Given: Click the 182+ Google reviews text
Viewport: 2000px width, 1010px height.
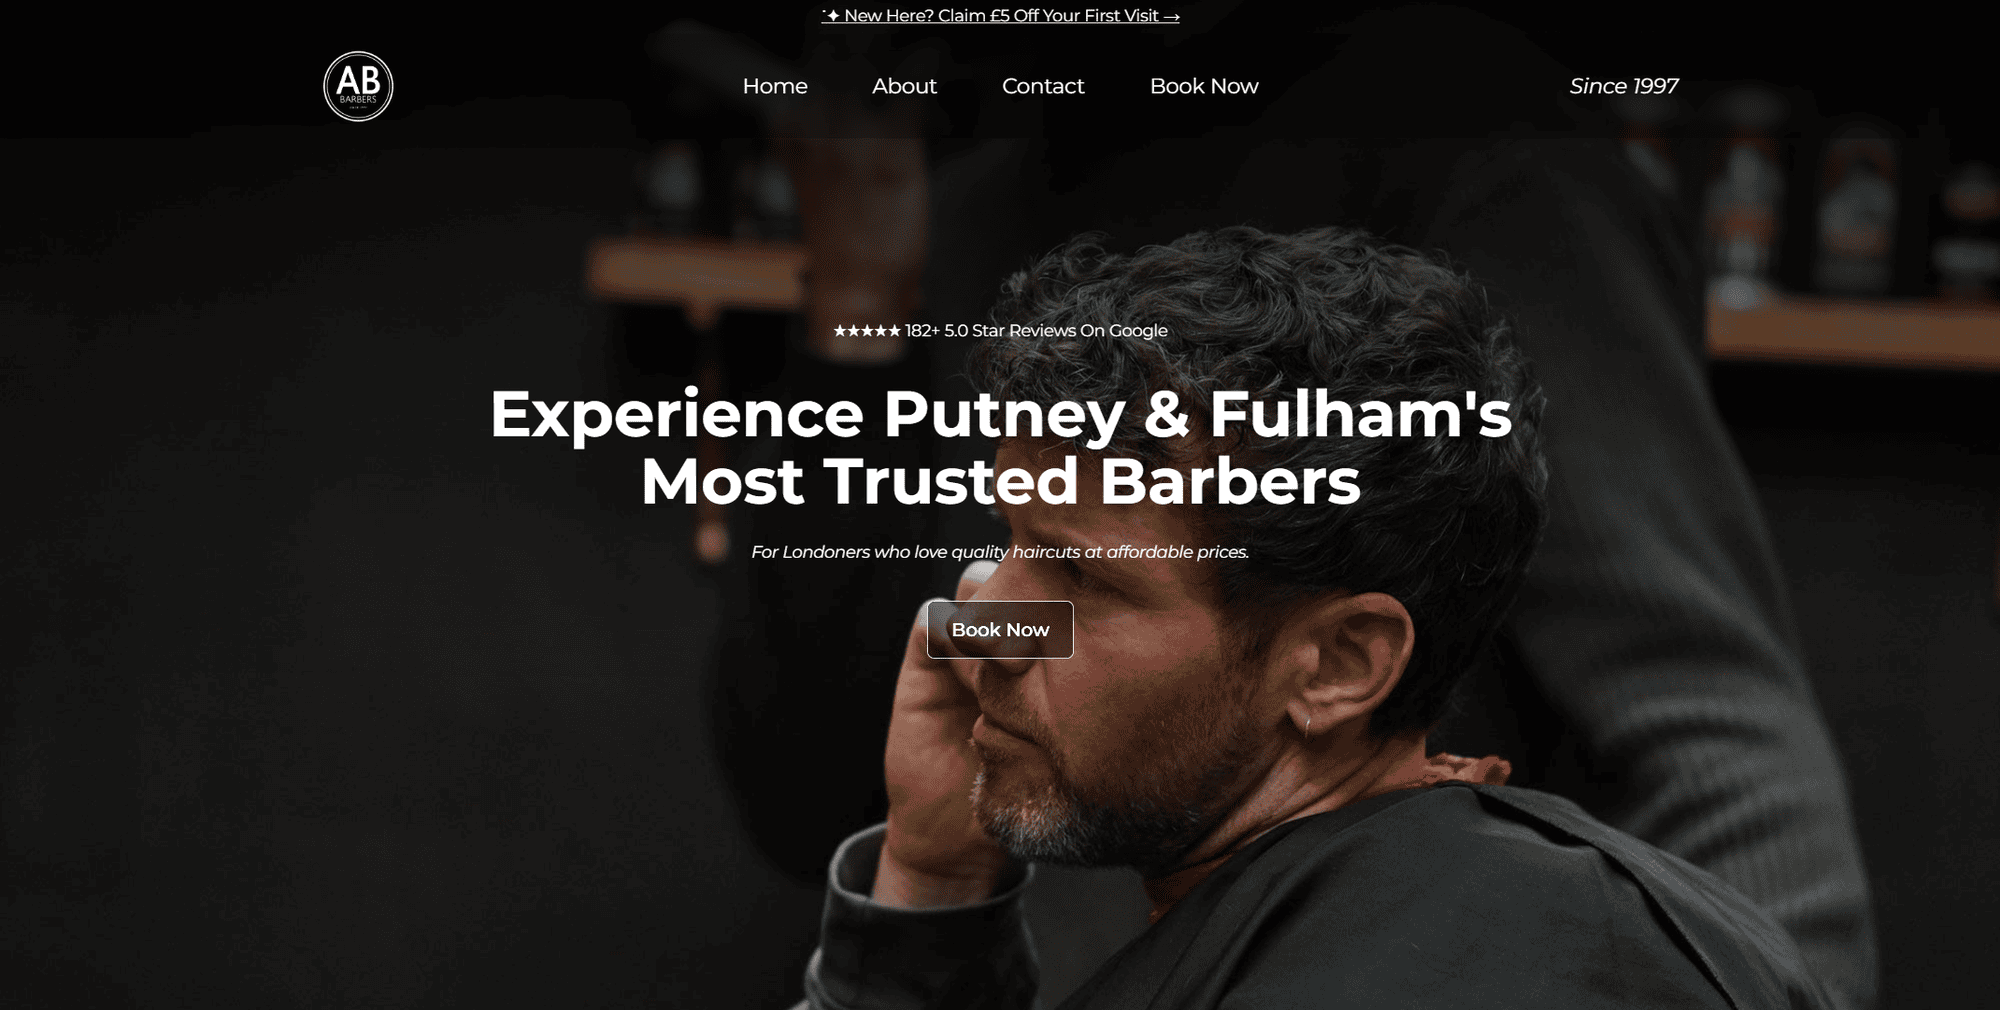Looking at the screenshot, I should tap(1036, 331).
